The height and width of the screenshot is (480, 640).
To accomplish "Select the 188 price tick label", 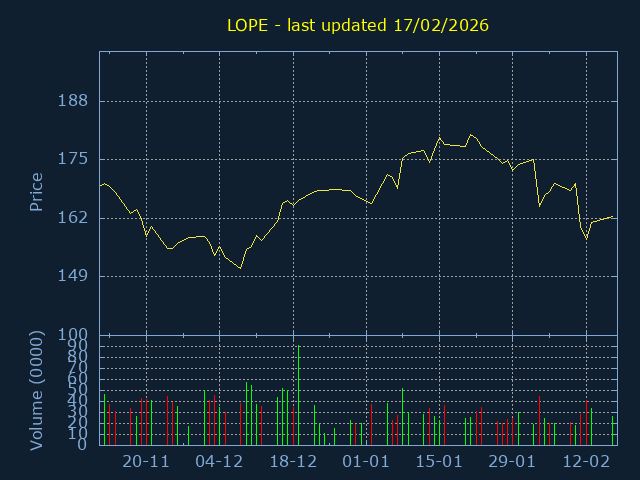I will [75, 101].
